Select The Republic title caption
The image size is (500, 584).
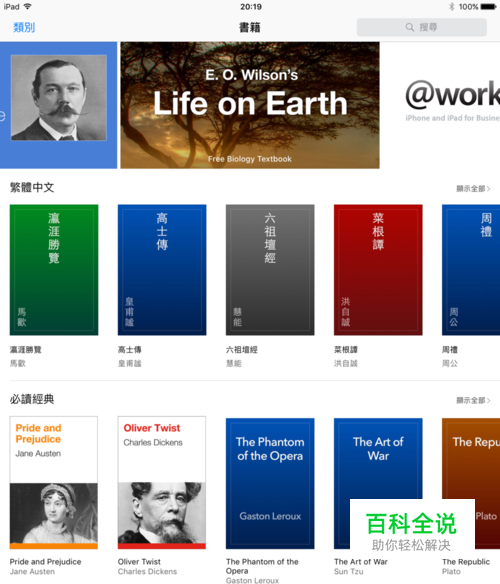[x=466, y=562]
